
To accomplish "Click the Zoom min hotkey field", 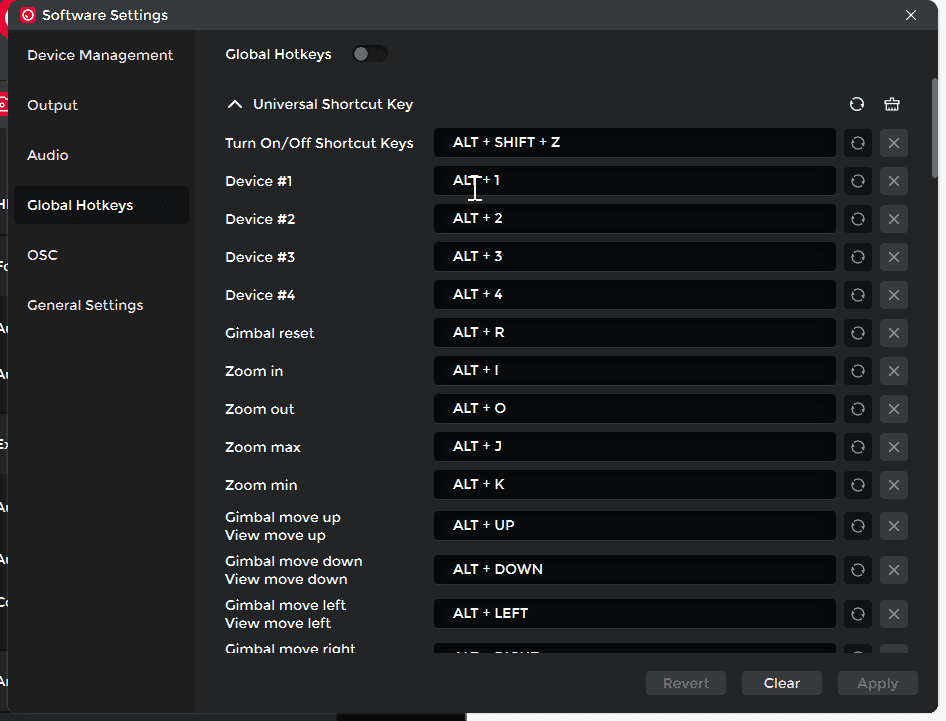I will click(x=634, y=485).
